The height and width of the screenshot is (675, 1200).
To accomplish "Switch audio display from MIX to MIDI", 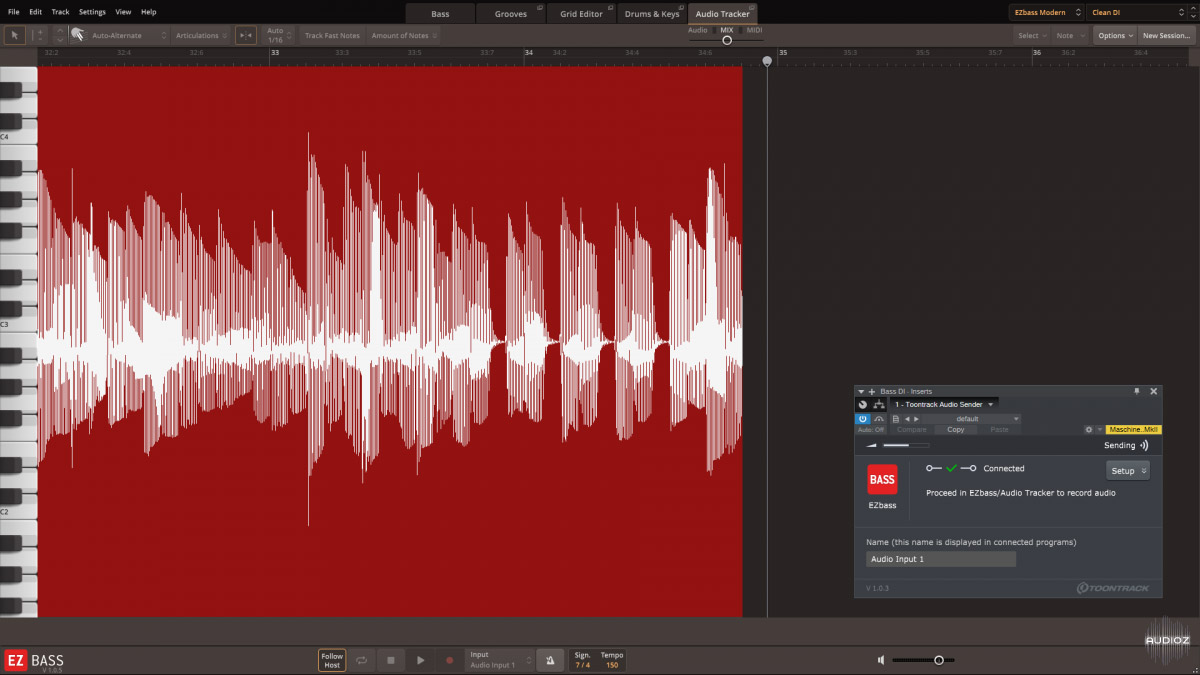I will (753, 31).
